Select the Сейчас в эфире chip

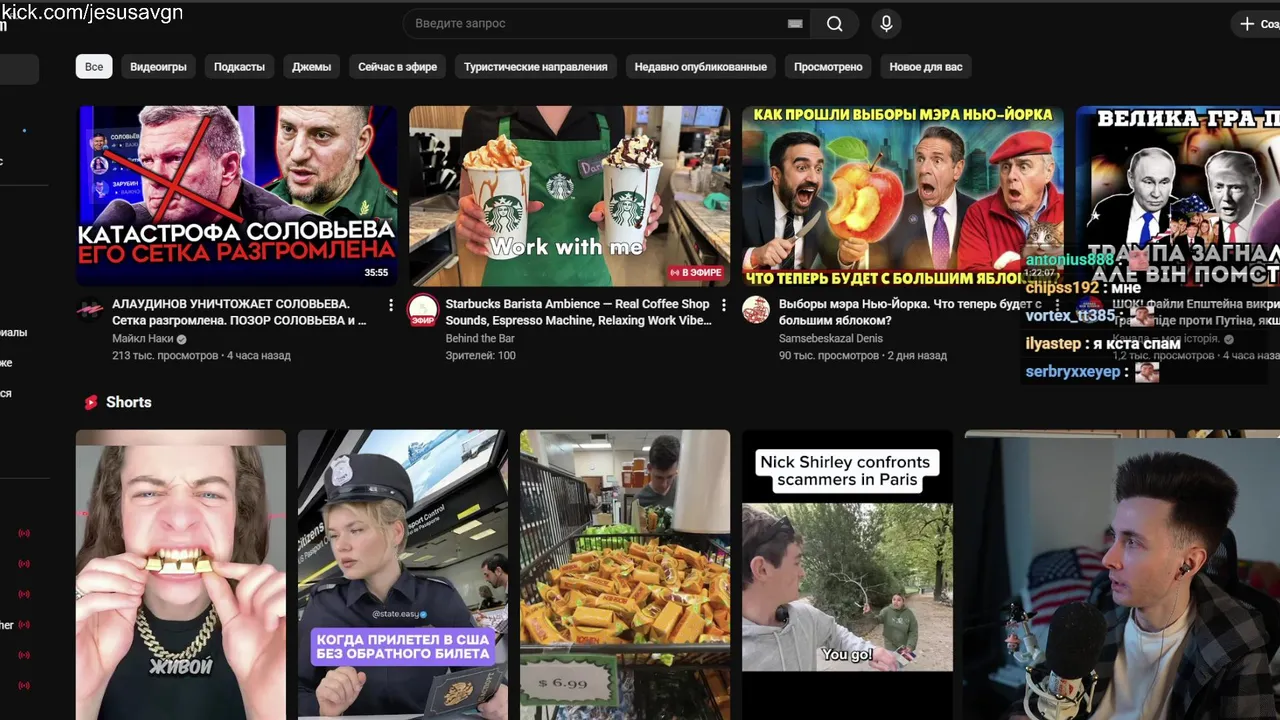click(397, 67)
